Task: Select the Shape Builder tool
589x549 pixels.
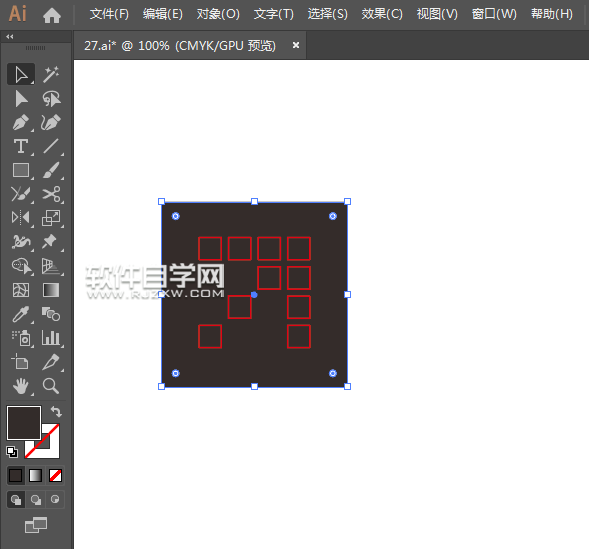Action: click(21, 266)
